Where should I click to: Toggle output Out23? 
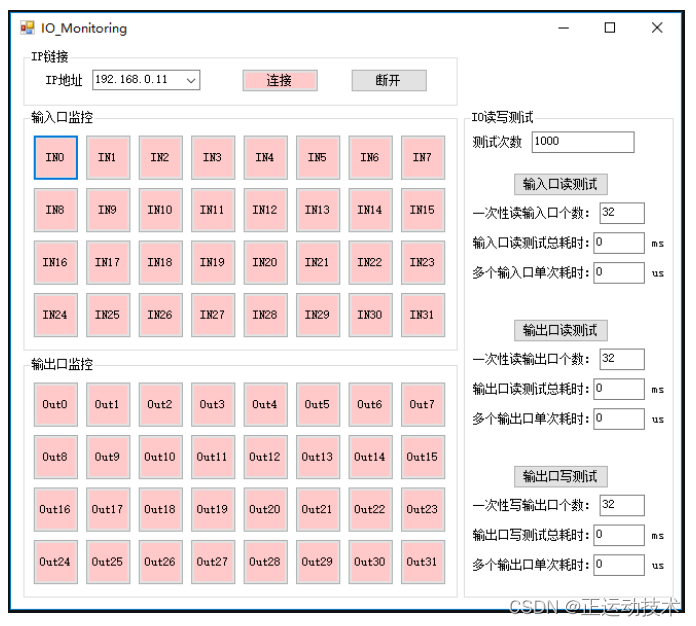pos(423,509)
